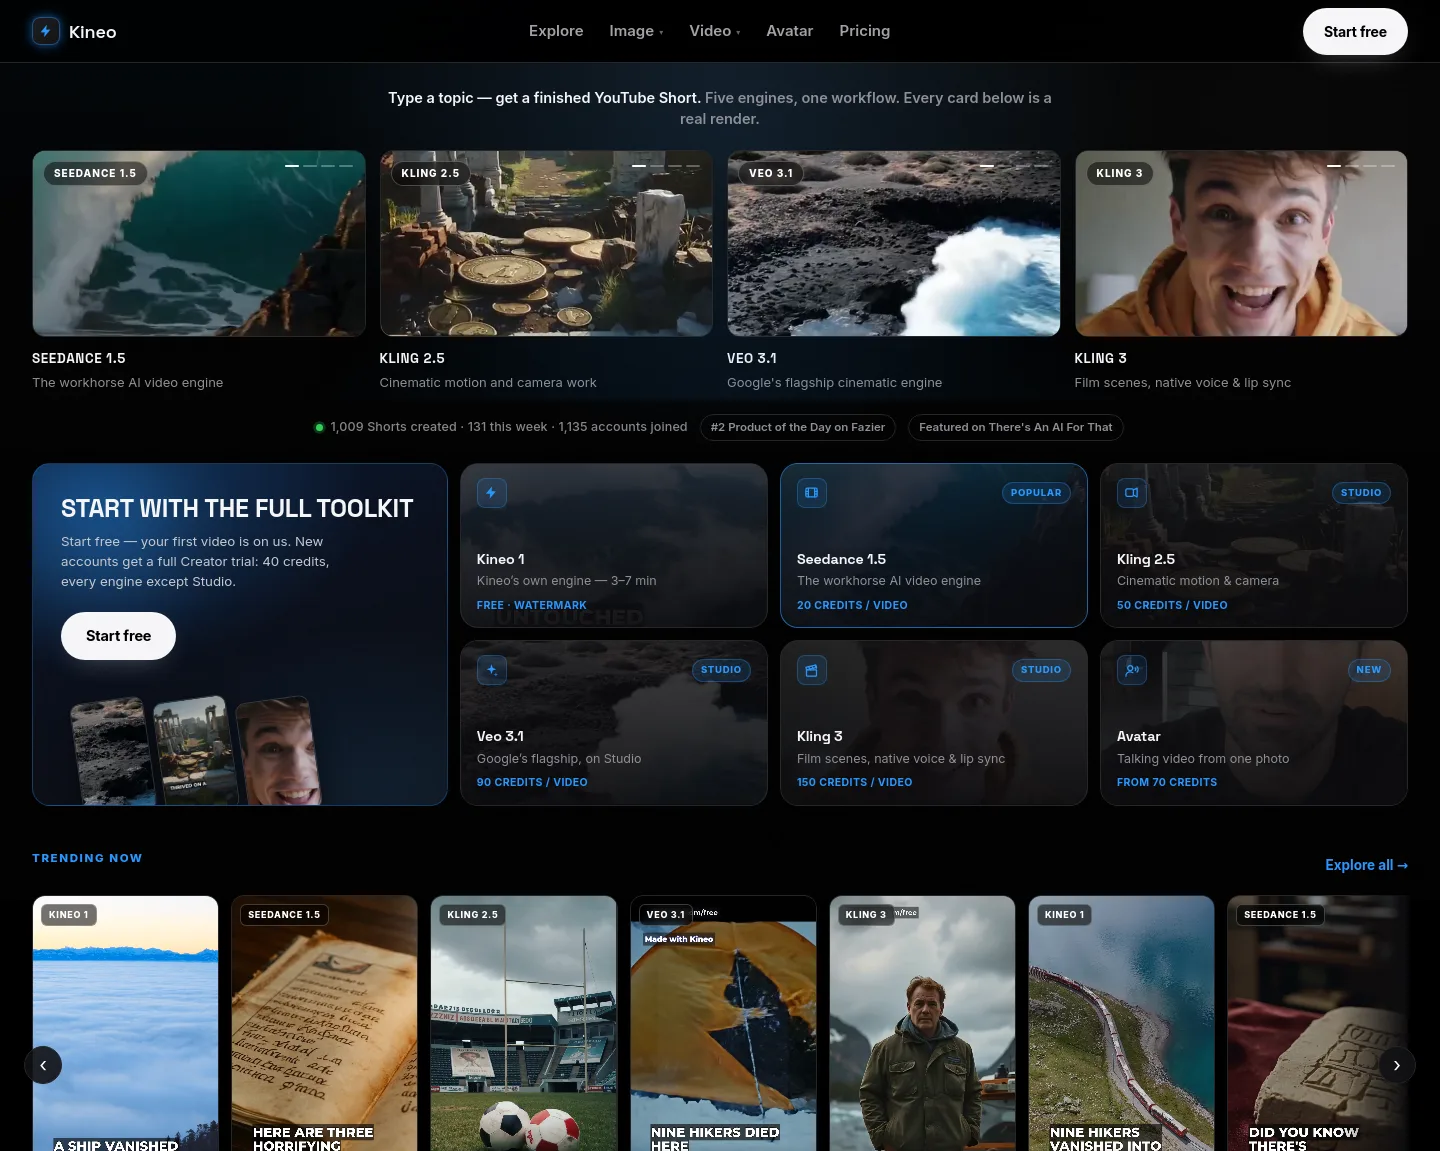Expand the Image dropdown menu
The width and height of the screenshot is (1440, 1151).
pyautogui.click(x=636, y=31)
